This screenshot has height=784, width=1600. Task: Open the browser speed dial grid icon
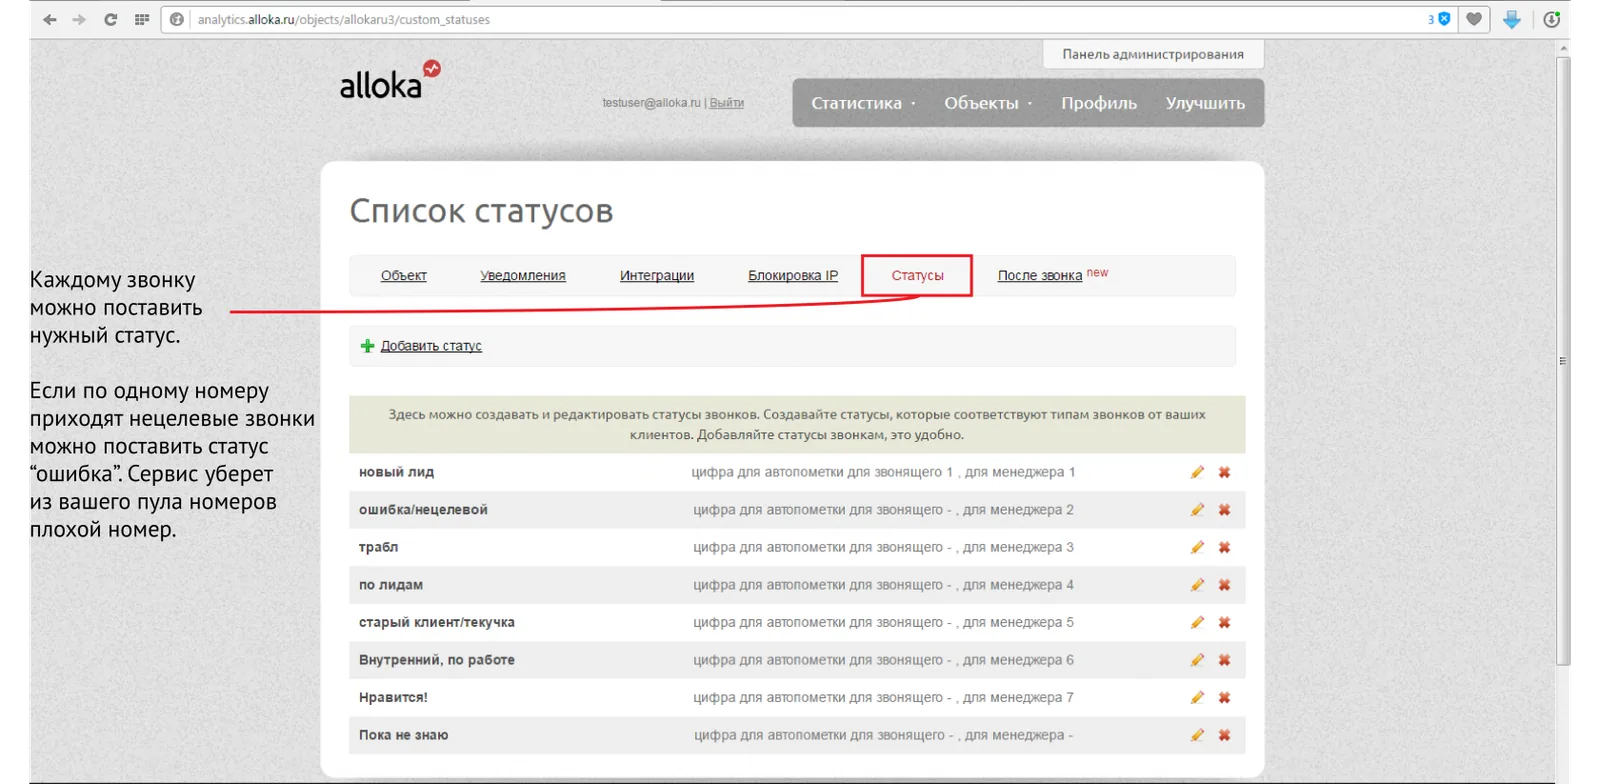(142, 19)
